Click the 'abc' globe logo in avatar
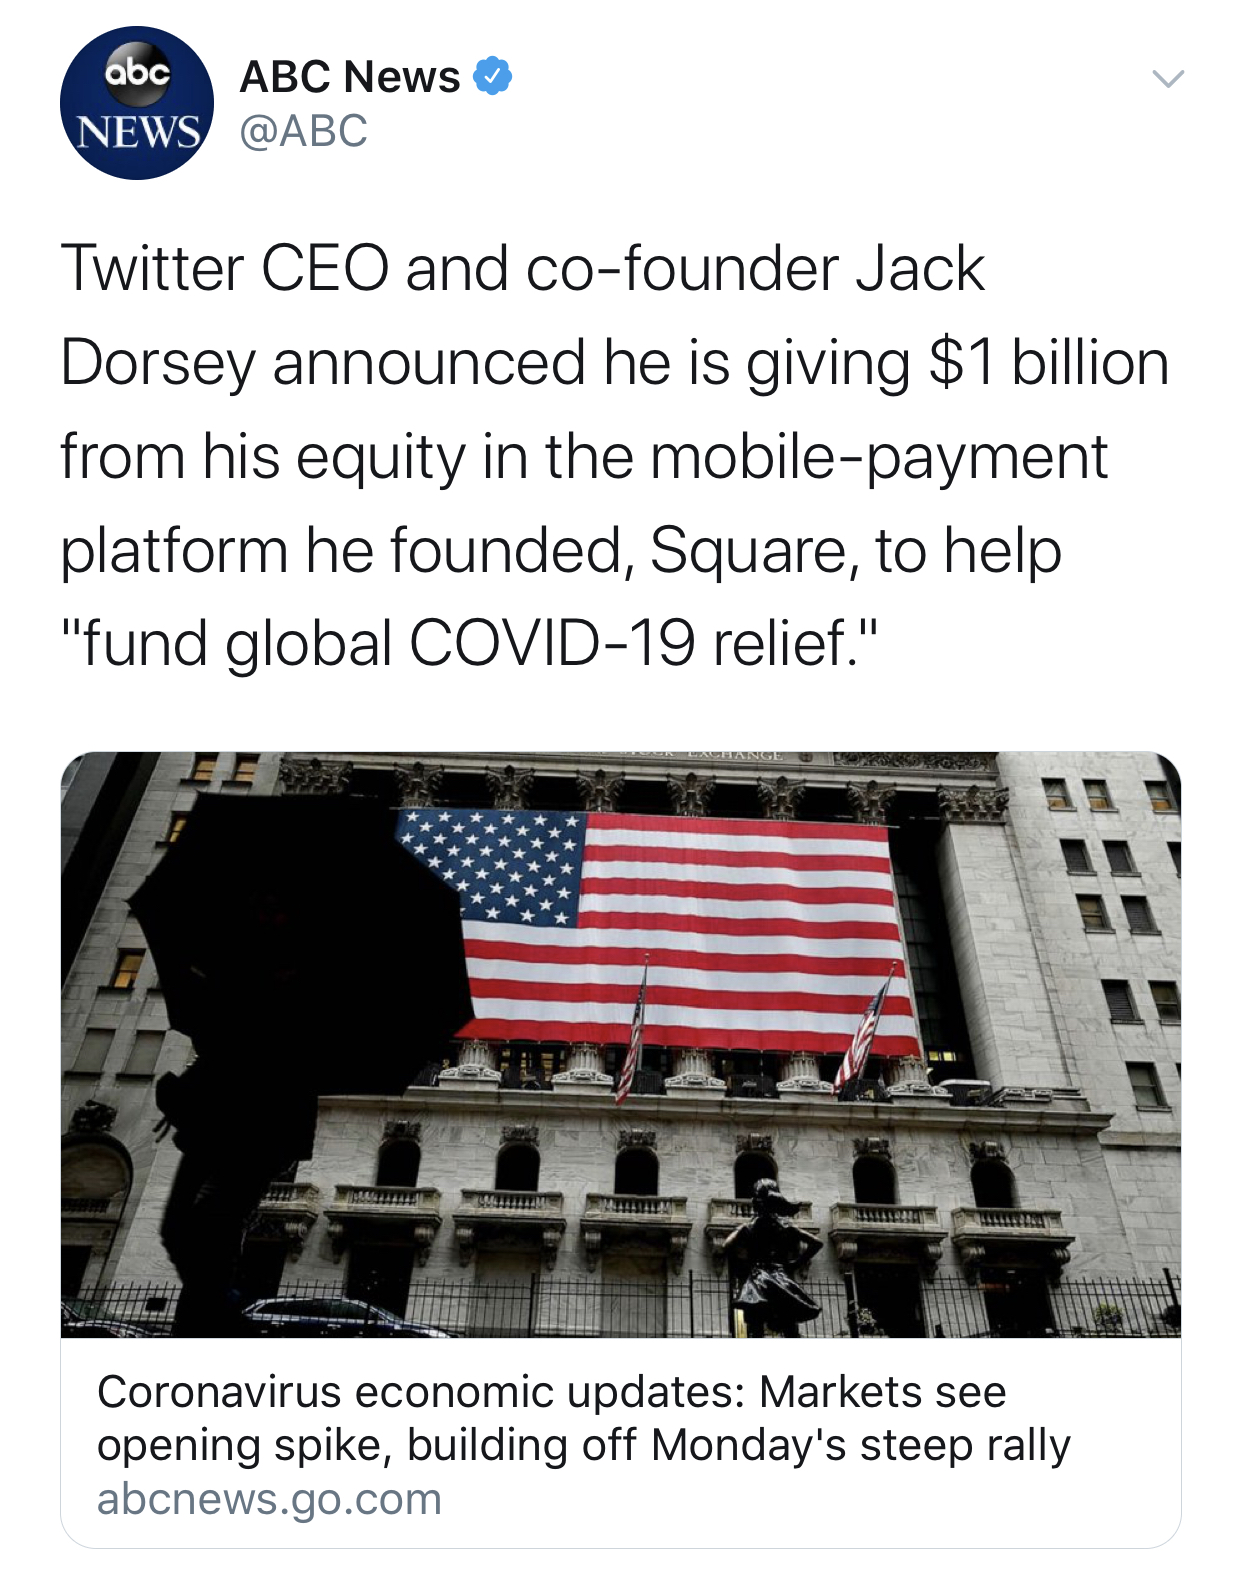Image resolution: width=1242 pixels, height=1584 pixels. [x=138, y=73]
